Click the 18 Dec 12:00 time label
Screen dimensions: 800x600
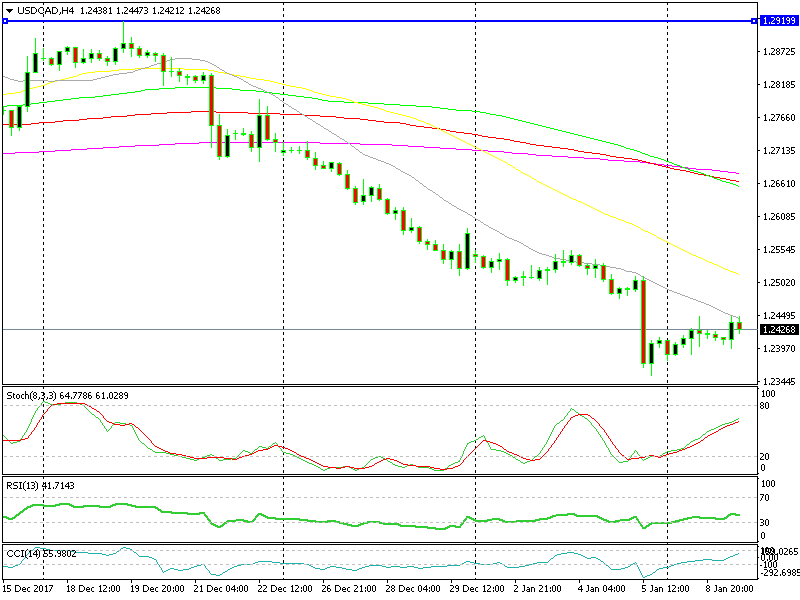93,588
